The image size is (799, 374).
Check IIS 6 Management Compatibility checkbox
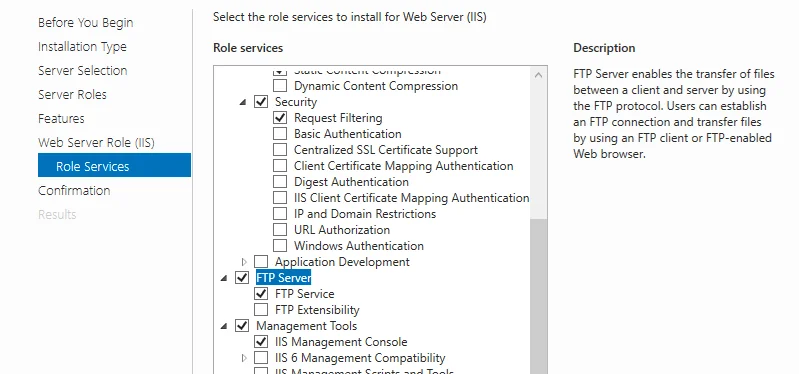coord(261,358)
